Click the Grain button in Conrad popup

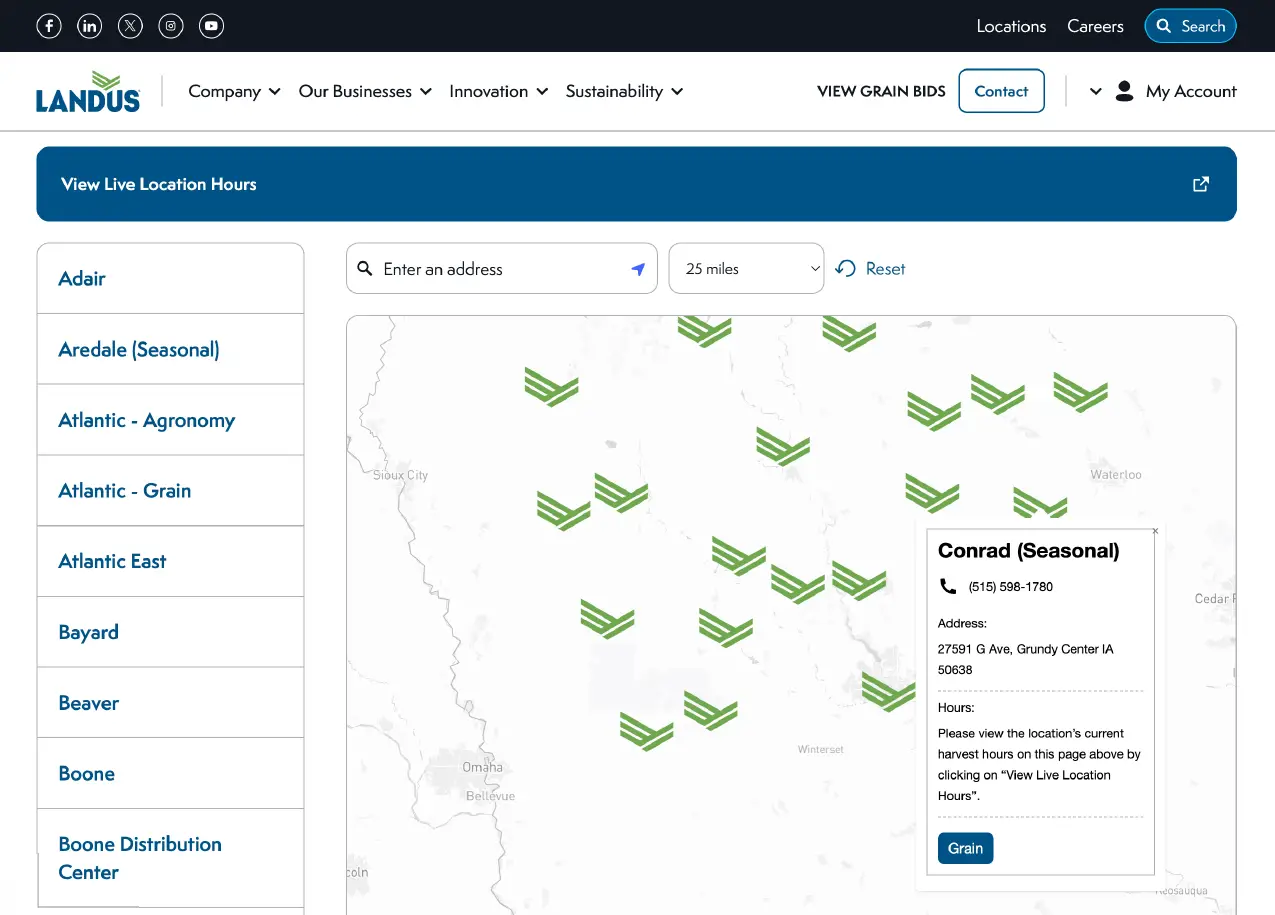(964, 847)
